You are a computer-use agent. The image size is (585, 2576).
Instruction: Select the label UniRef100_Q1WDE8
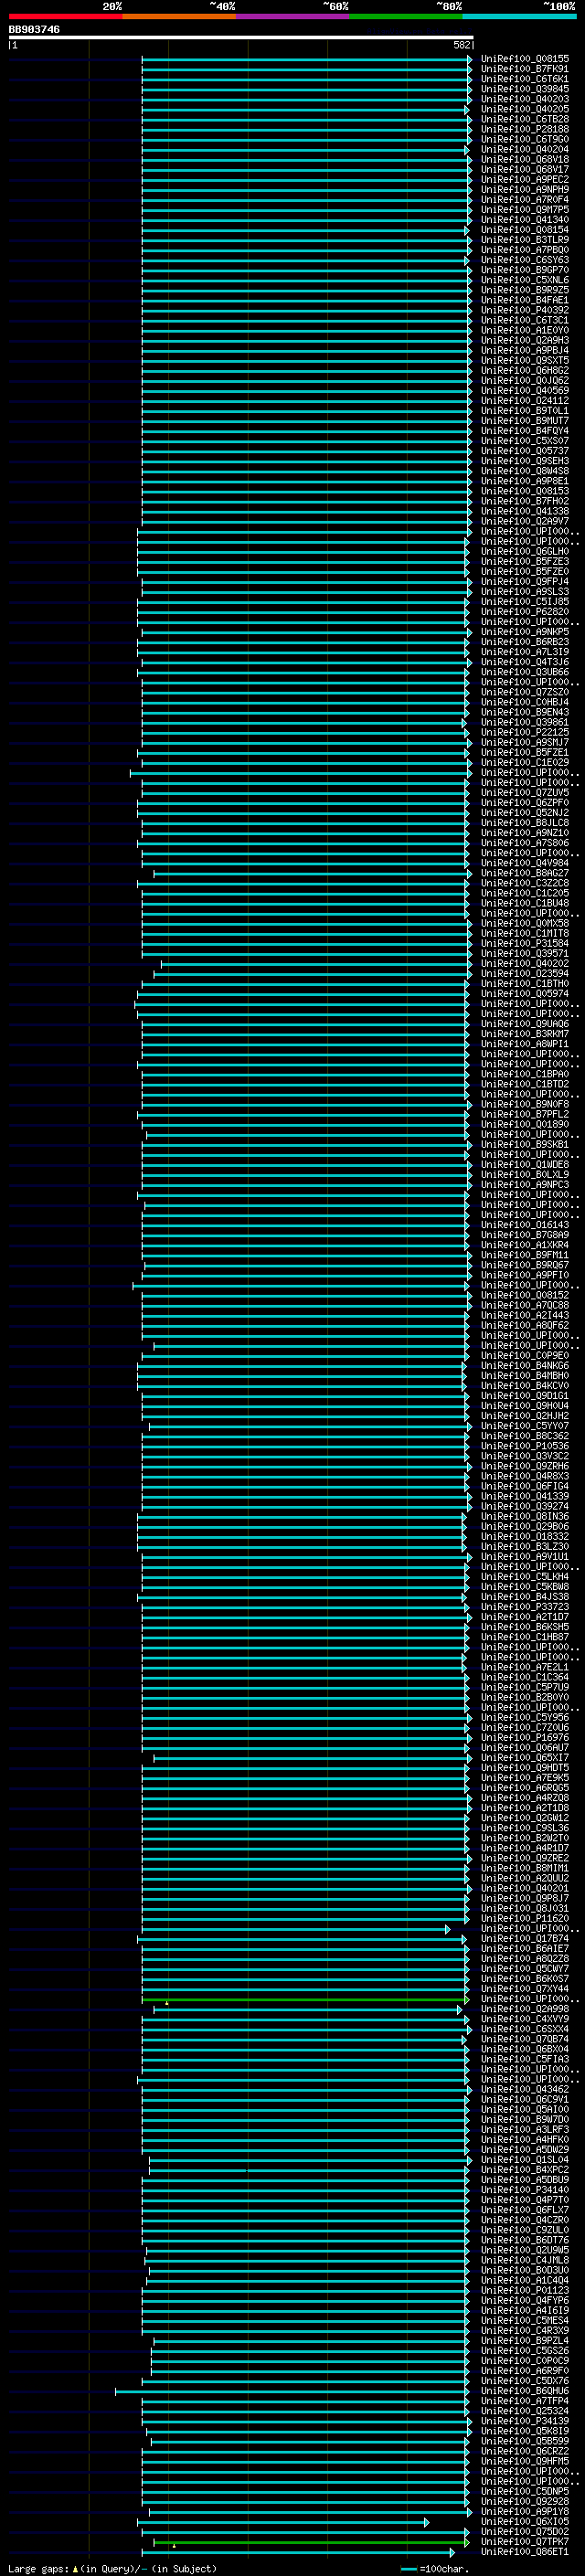pos(525,1165)
